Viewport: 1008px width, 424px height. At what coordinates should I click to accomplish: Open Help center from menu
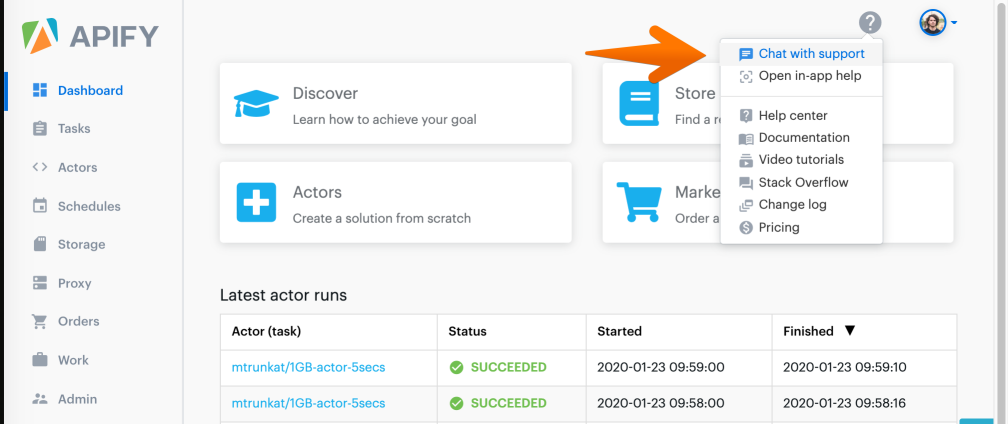(x=793, y=116)
